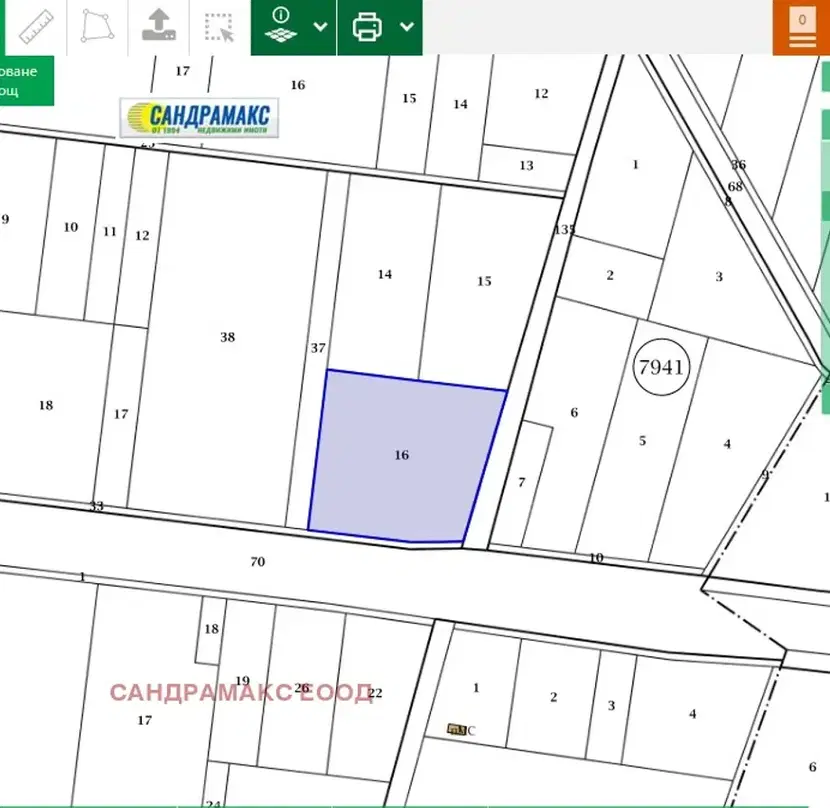Select unhighlighted parcel 16 beside top parcel 17
This screenshot has height=808, width=830.
point(297,85)
